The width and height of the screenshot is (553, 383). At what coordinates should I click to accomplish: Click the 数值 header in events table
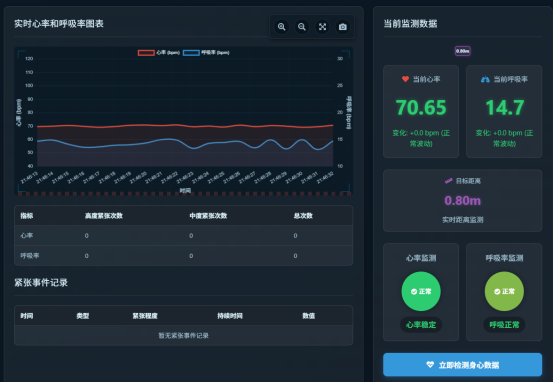pyautogui.click(x=309, y=316)
